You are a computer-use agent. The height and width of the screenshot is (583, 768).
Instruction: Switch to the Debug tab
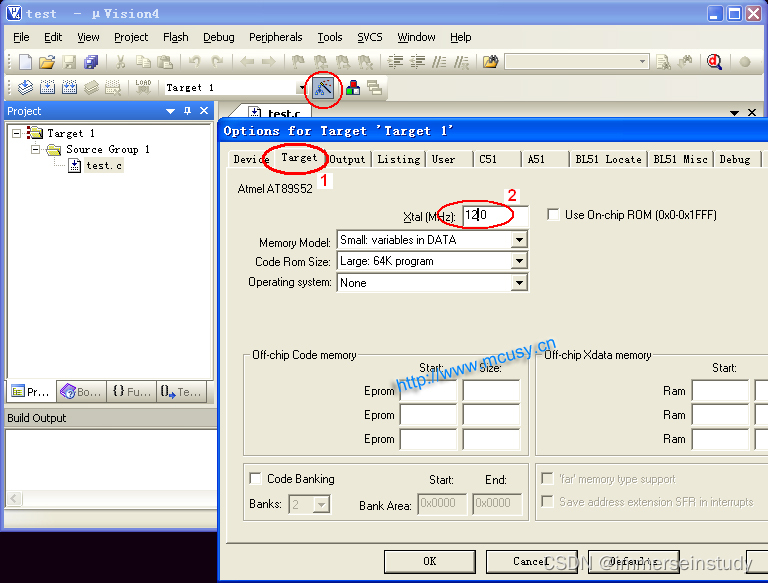[734, 159]
